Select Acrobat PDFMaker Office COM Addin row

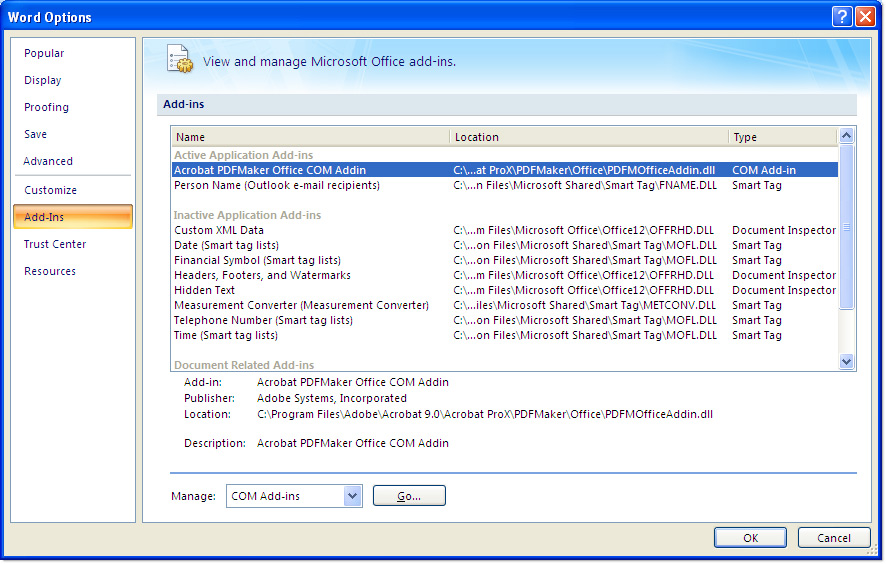[270, 170]
